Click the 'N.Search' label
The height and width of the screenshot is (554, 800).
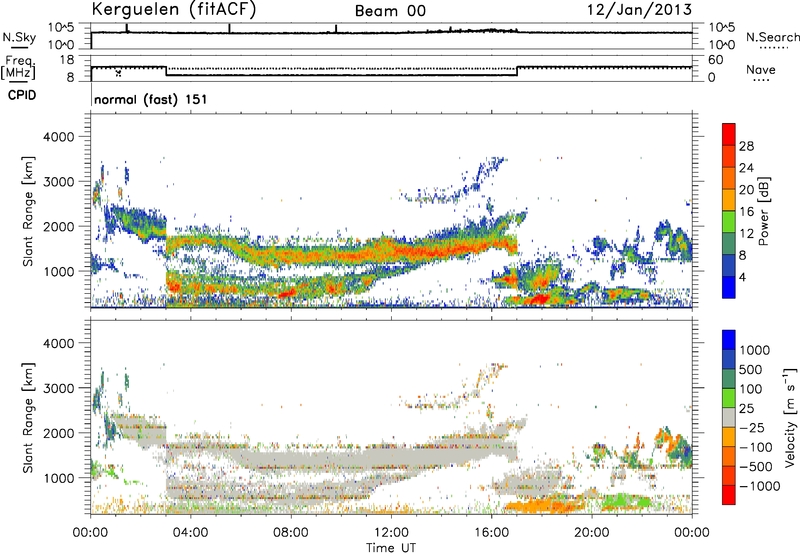coord(772,37)
